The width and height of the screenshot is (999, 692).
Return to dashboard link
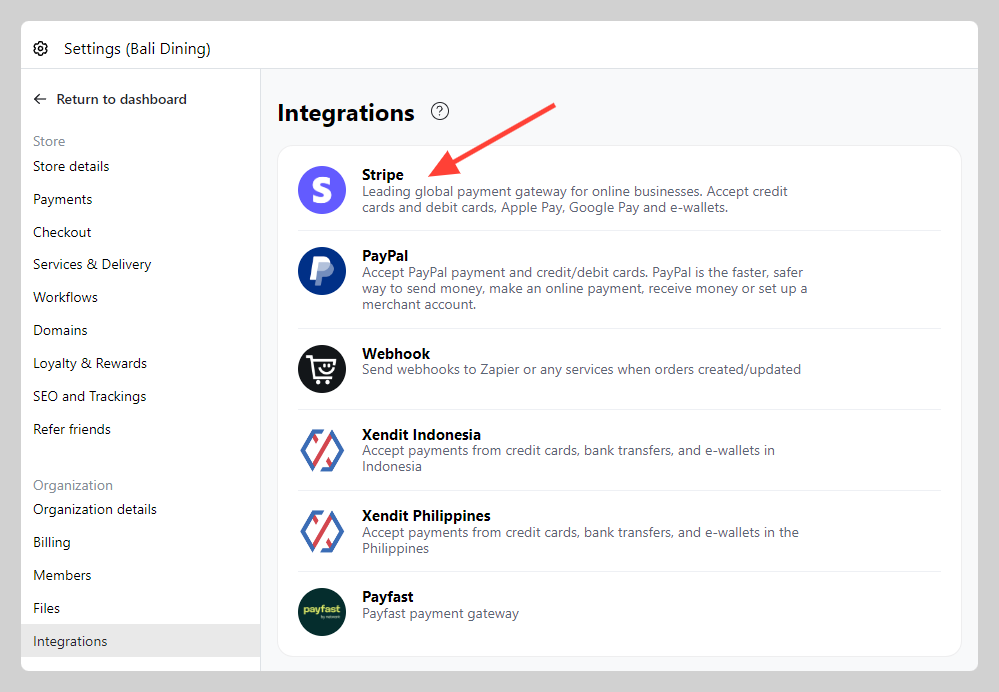click(x=122, y=99)
